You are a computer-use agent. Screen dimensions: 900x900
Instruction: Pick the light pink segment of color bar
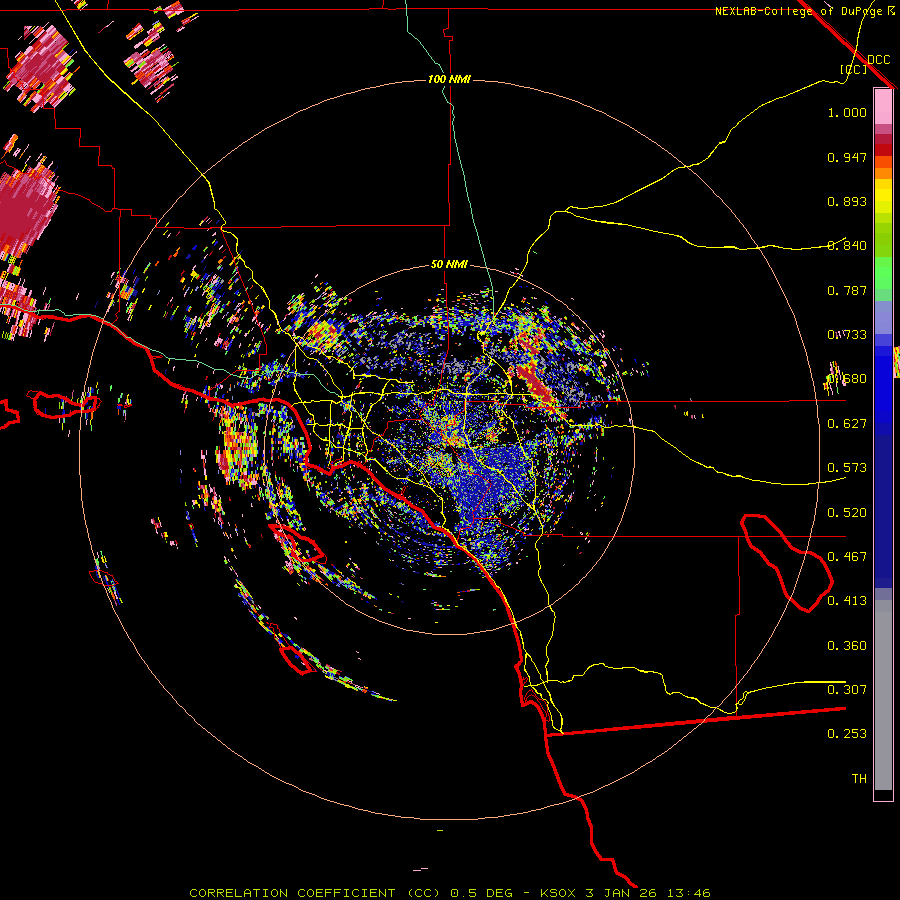point(883,107)
